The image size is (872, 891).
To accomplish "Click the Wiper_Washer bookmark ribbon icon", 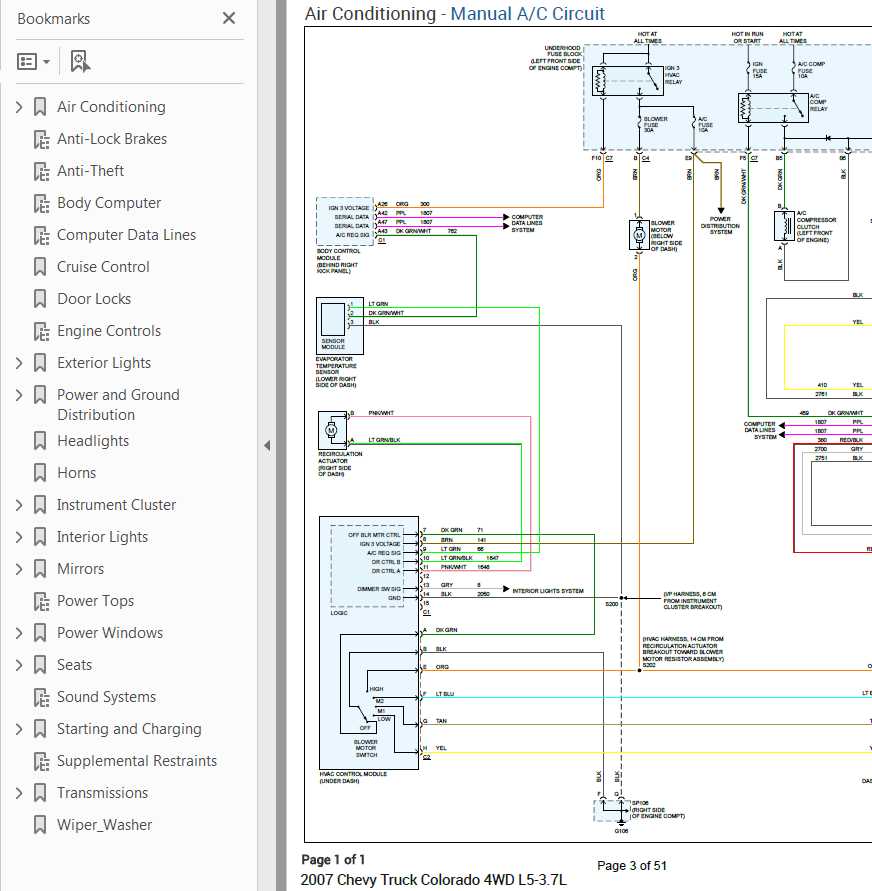I will tap(40, 825).
